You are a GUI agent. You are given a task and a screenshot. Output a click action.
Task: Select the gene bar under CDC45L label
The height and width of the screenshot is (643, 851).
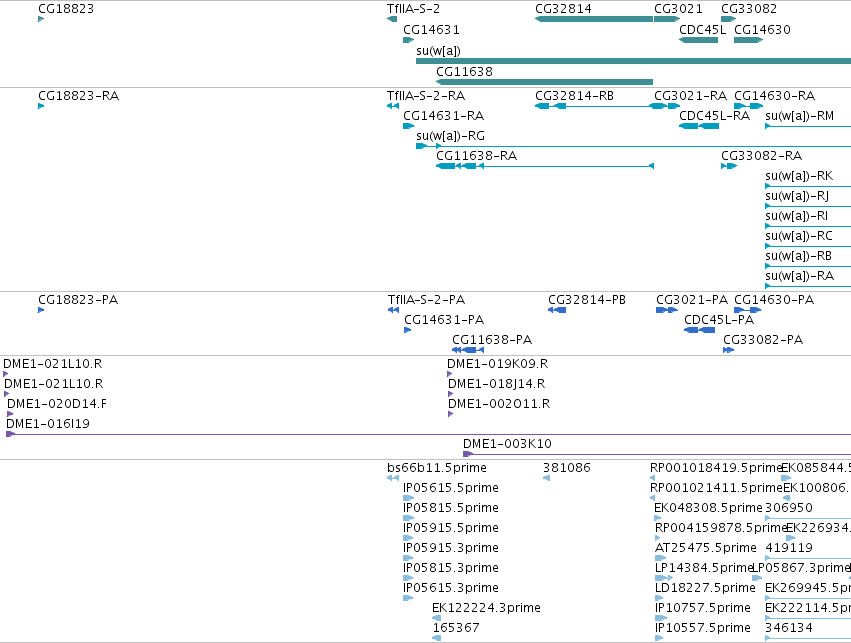coord(698,40)
